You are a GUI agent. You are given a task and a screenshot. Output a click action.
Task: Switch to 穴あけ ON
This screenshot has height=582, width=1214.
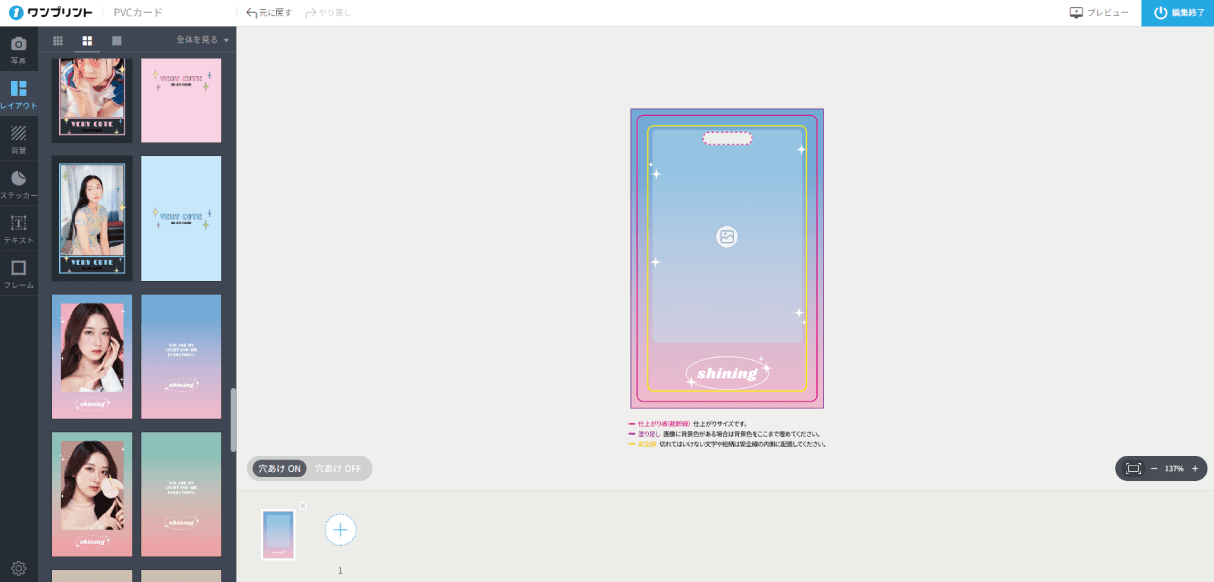tap(279, 468)
